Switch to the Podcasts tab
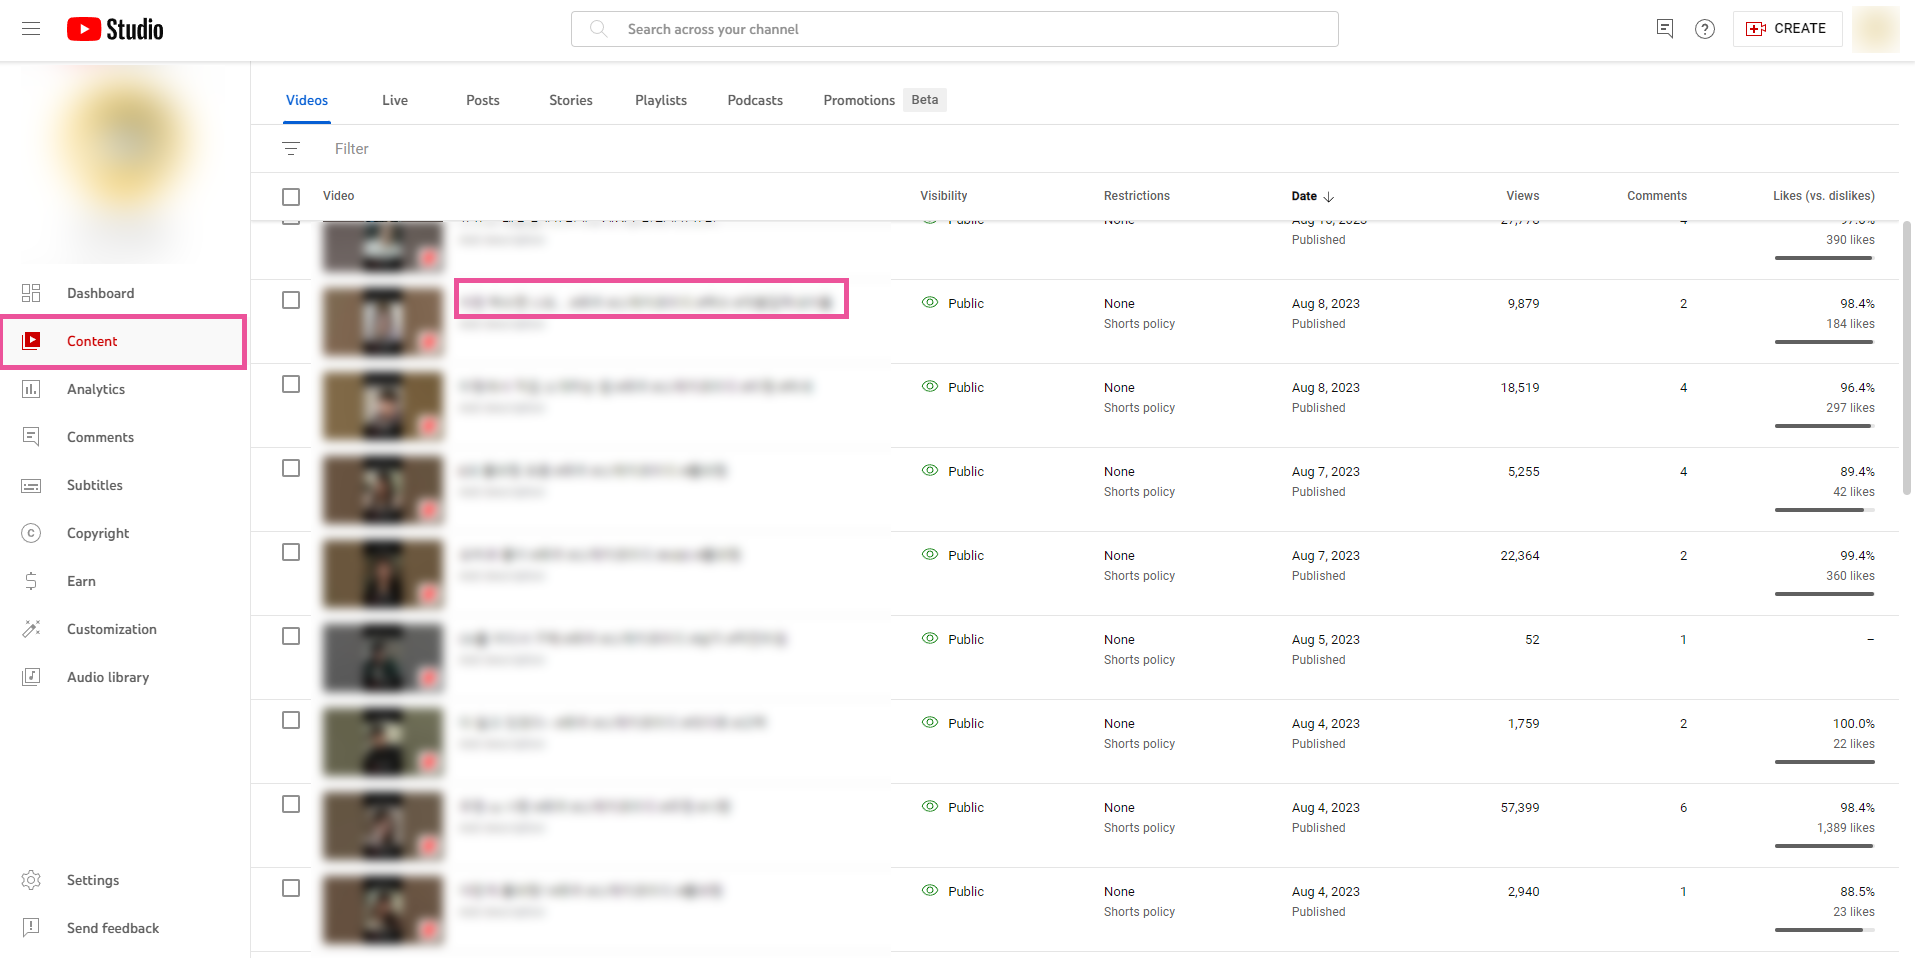Screen dimensions: 1915x958 pyautogui.click(x=755, y=100)
